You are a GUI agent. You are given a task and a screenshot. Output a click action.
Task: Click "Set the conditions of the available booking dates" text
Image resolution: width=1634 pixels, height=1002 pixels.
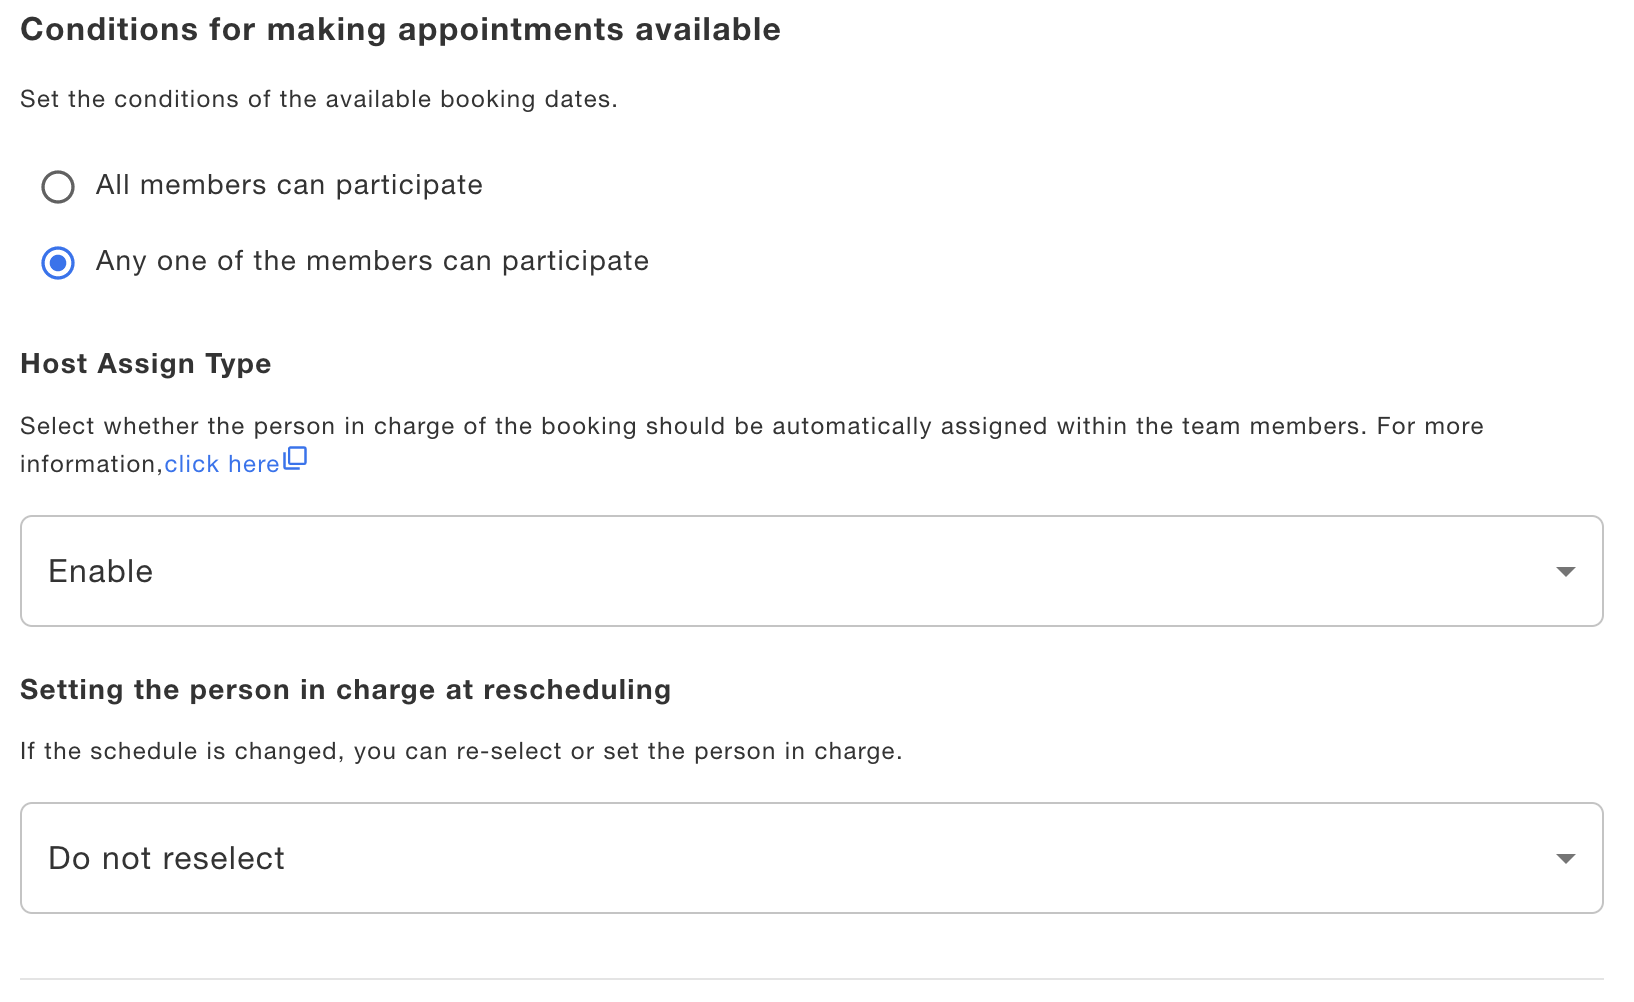click(318, 99)
